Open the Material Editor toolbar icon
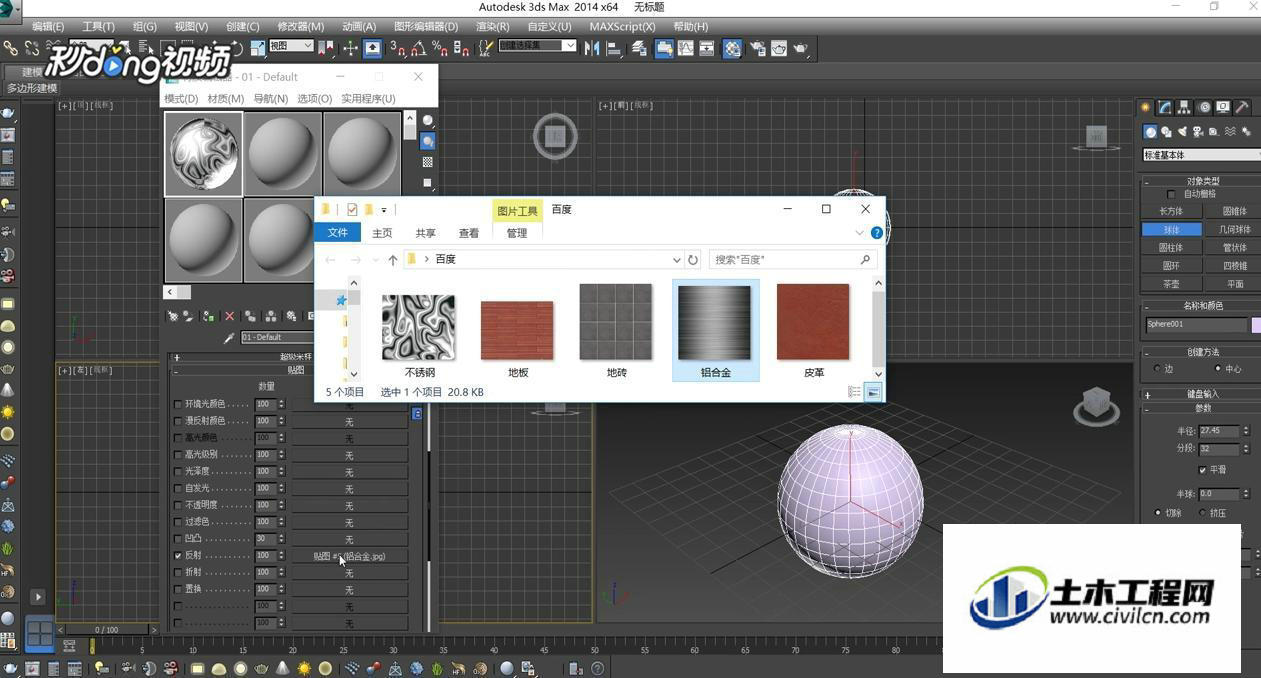 point(733,48)
